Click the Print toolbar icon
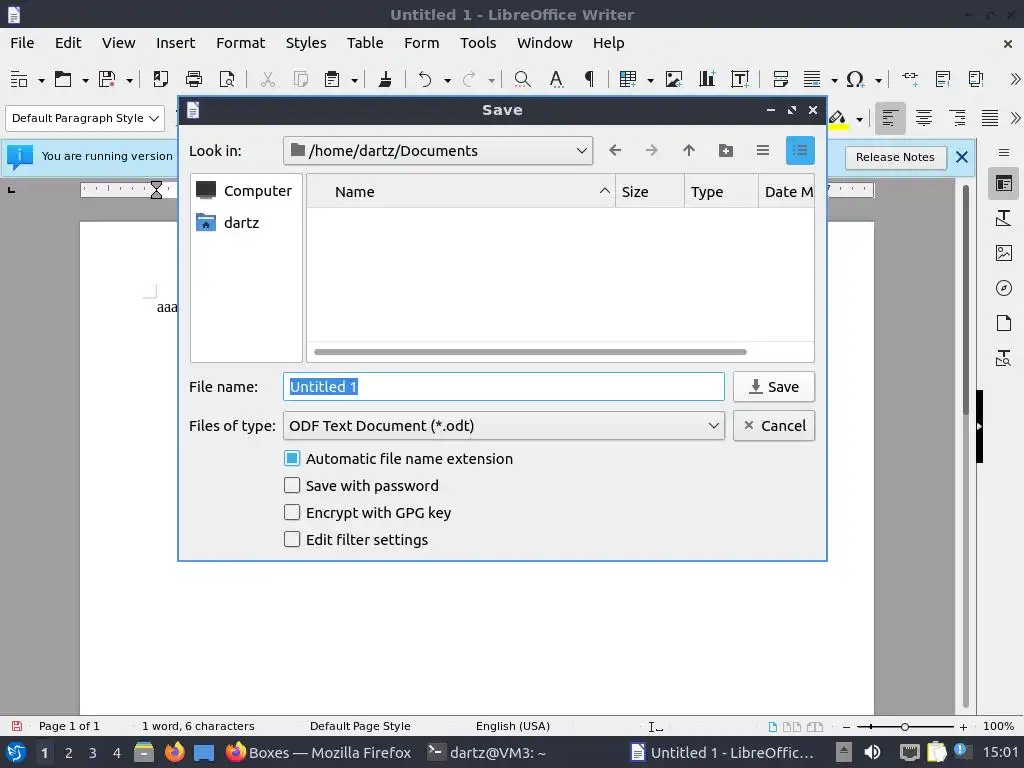Viewport: 1024px width, 768px height. coord(194,79)
